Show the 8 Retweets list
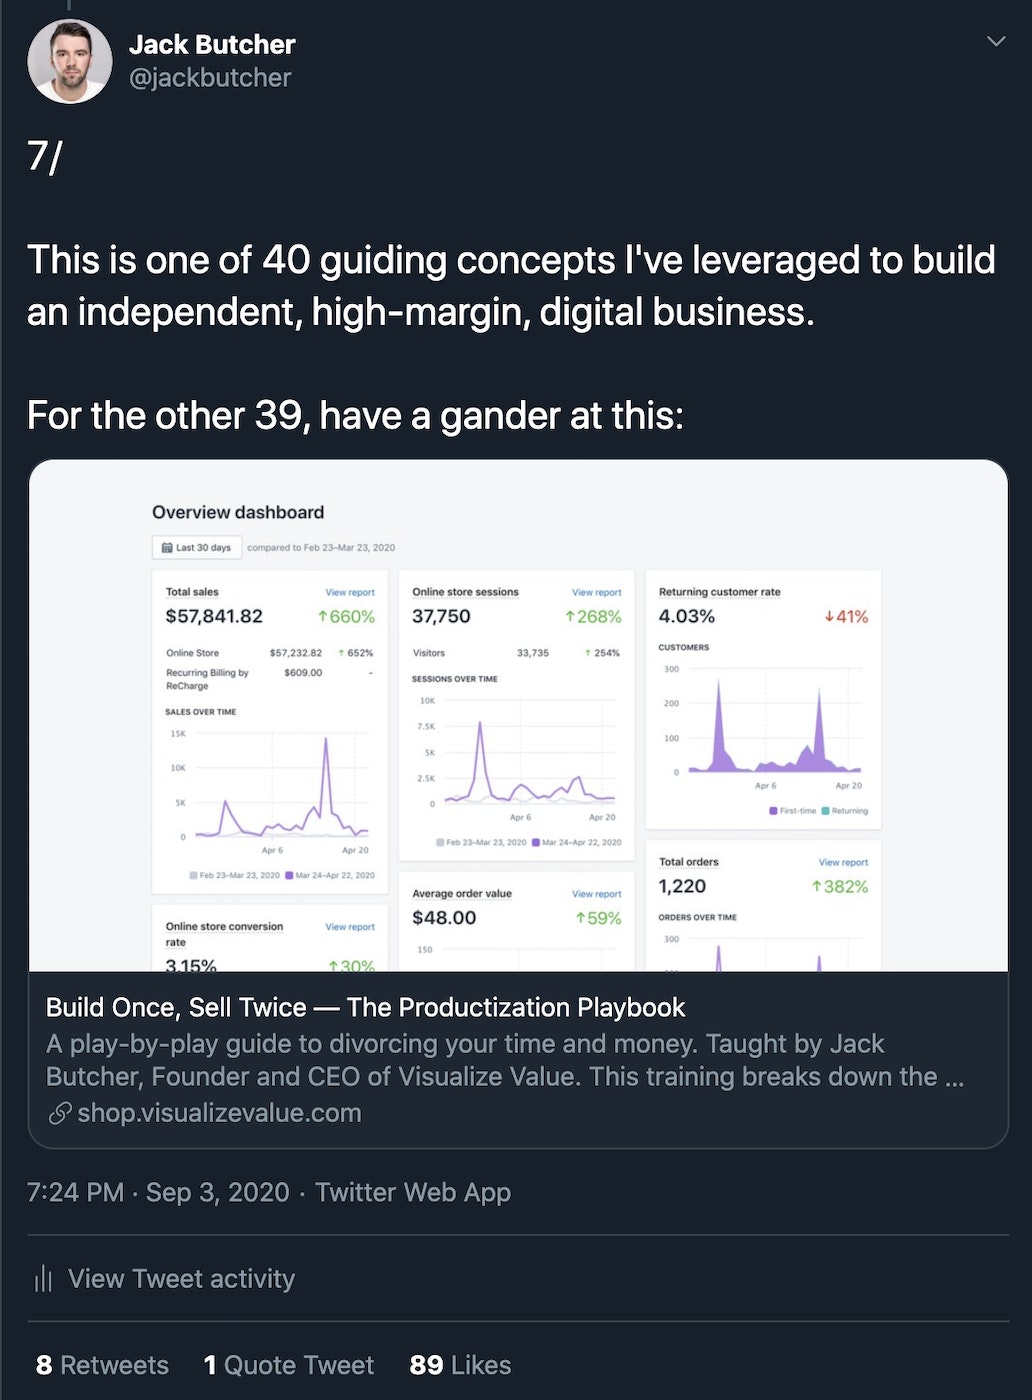 (x=102, y=1365)
